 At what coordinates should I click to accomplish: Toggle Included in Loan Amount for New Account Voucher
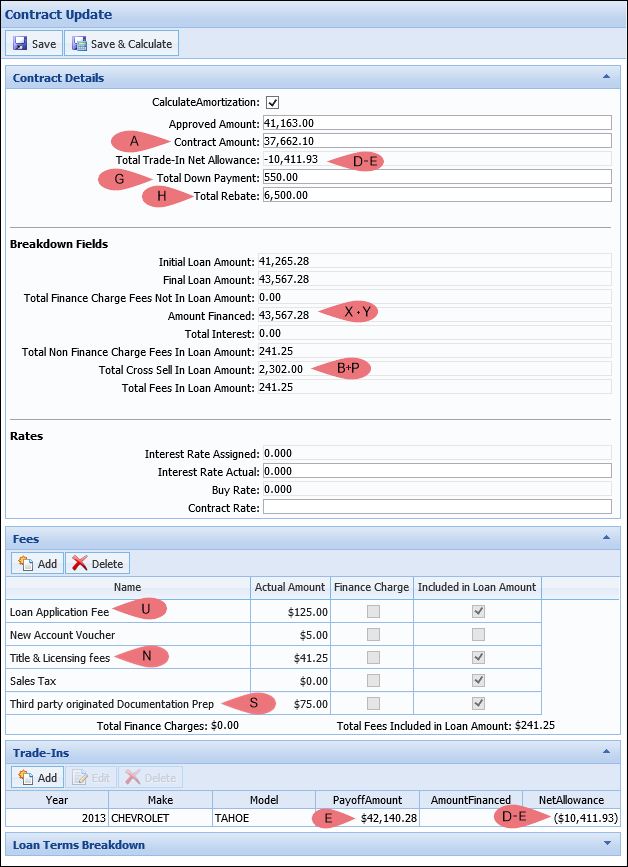479,634
